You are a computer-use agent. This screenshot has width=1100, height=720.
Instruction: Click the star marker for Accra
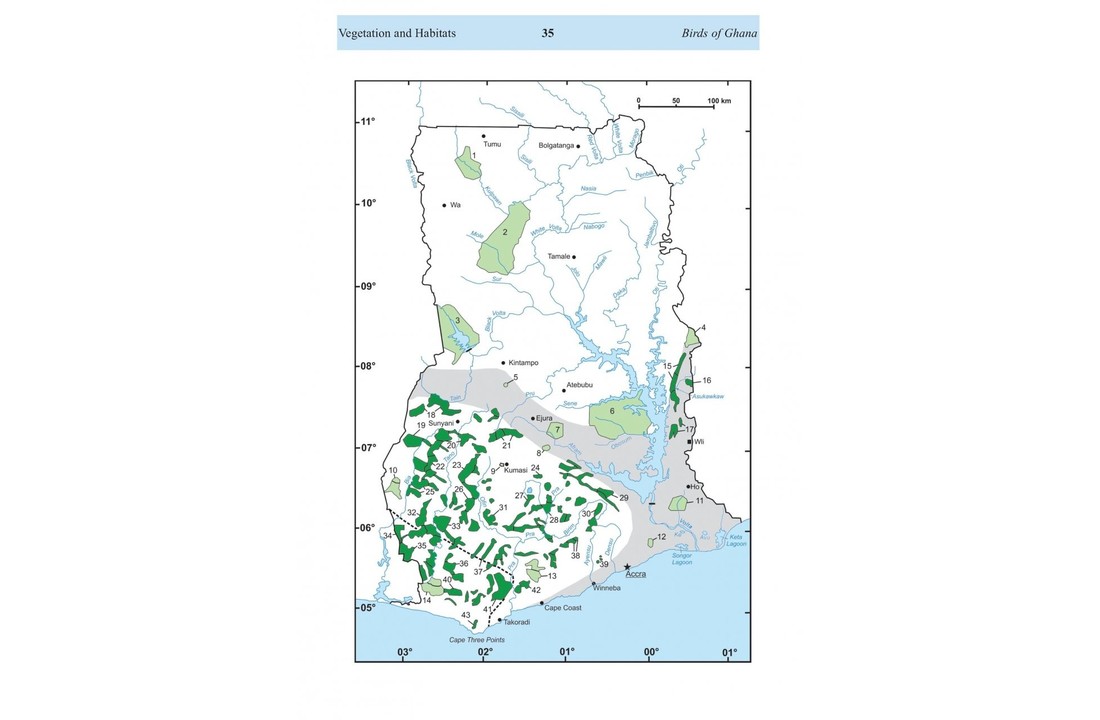point(627,566)
